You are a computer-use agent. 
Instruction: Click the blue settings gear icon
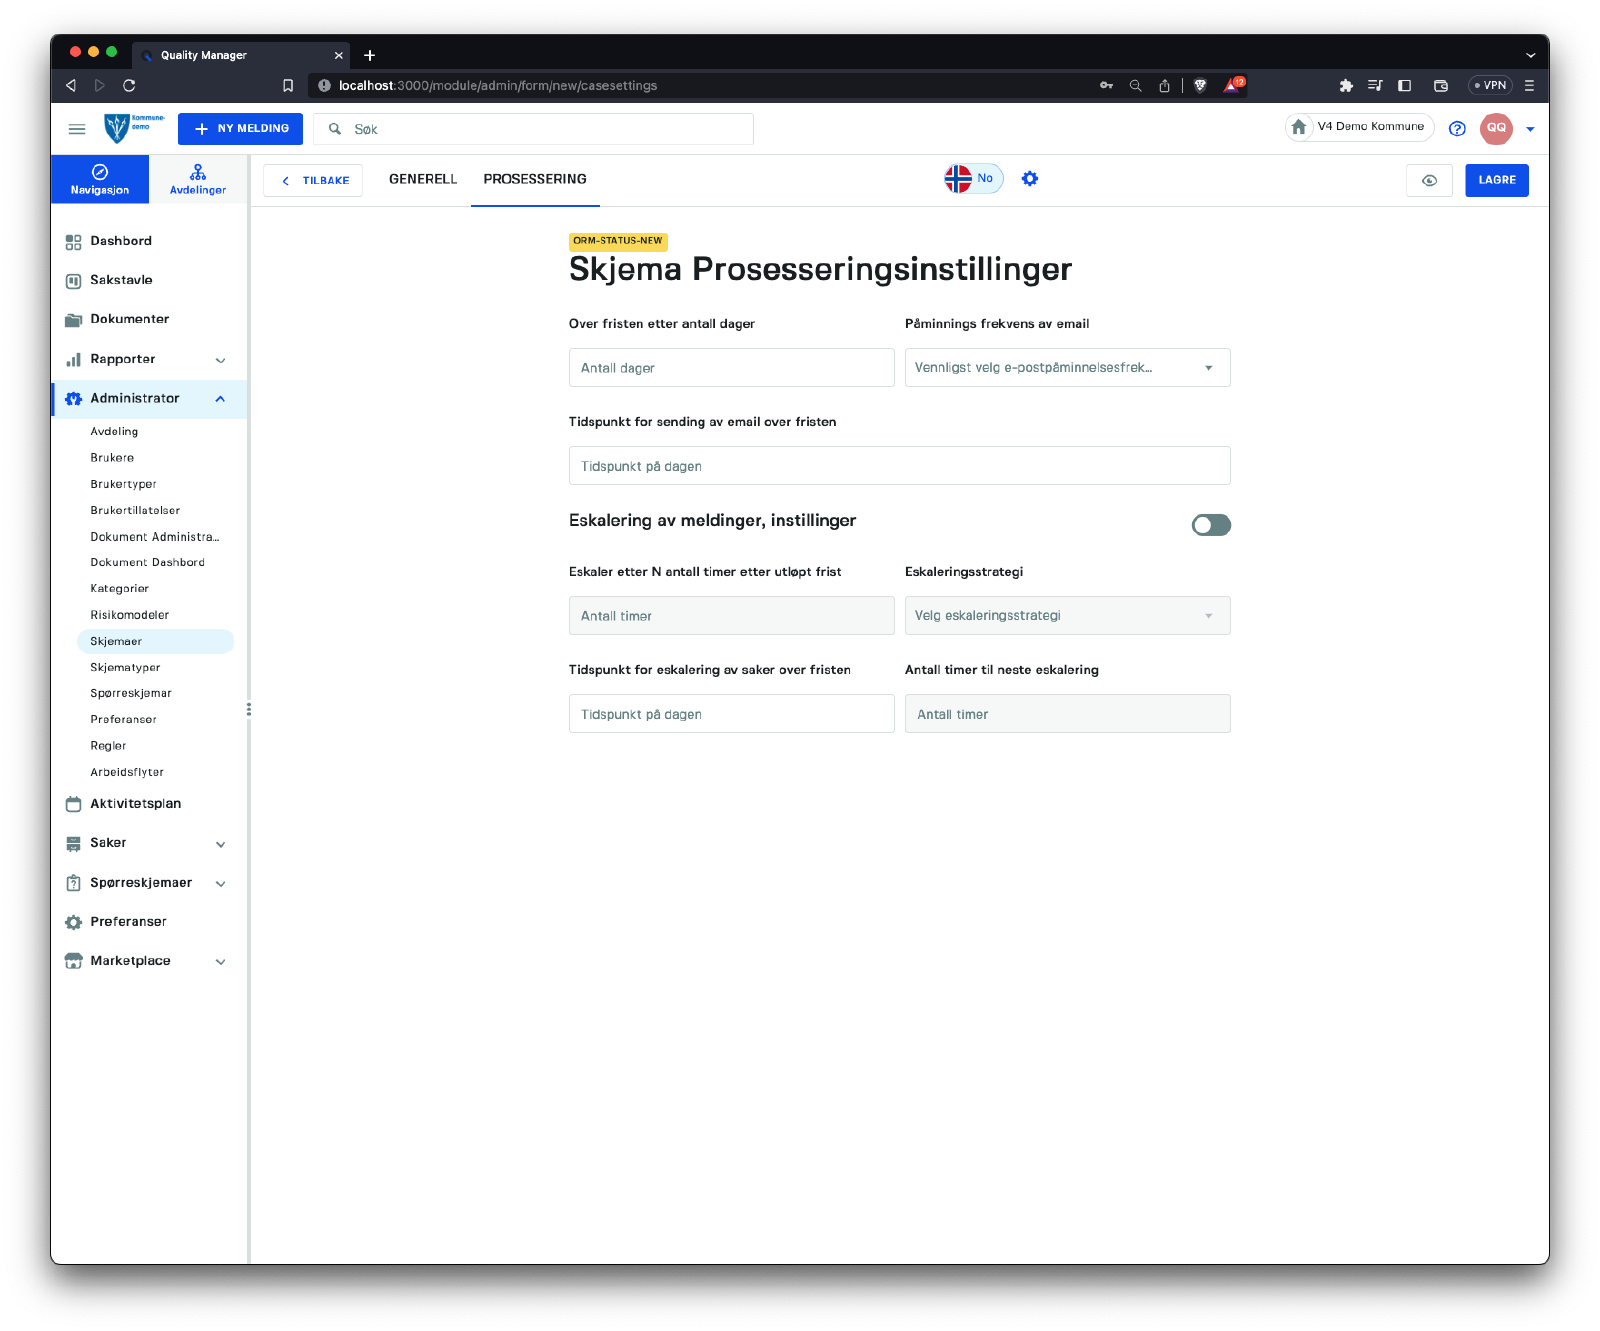[1030, 179]
